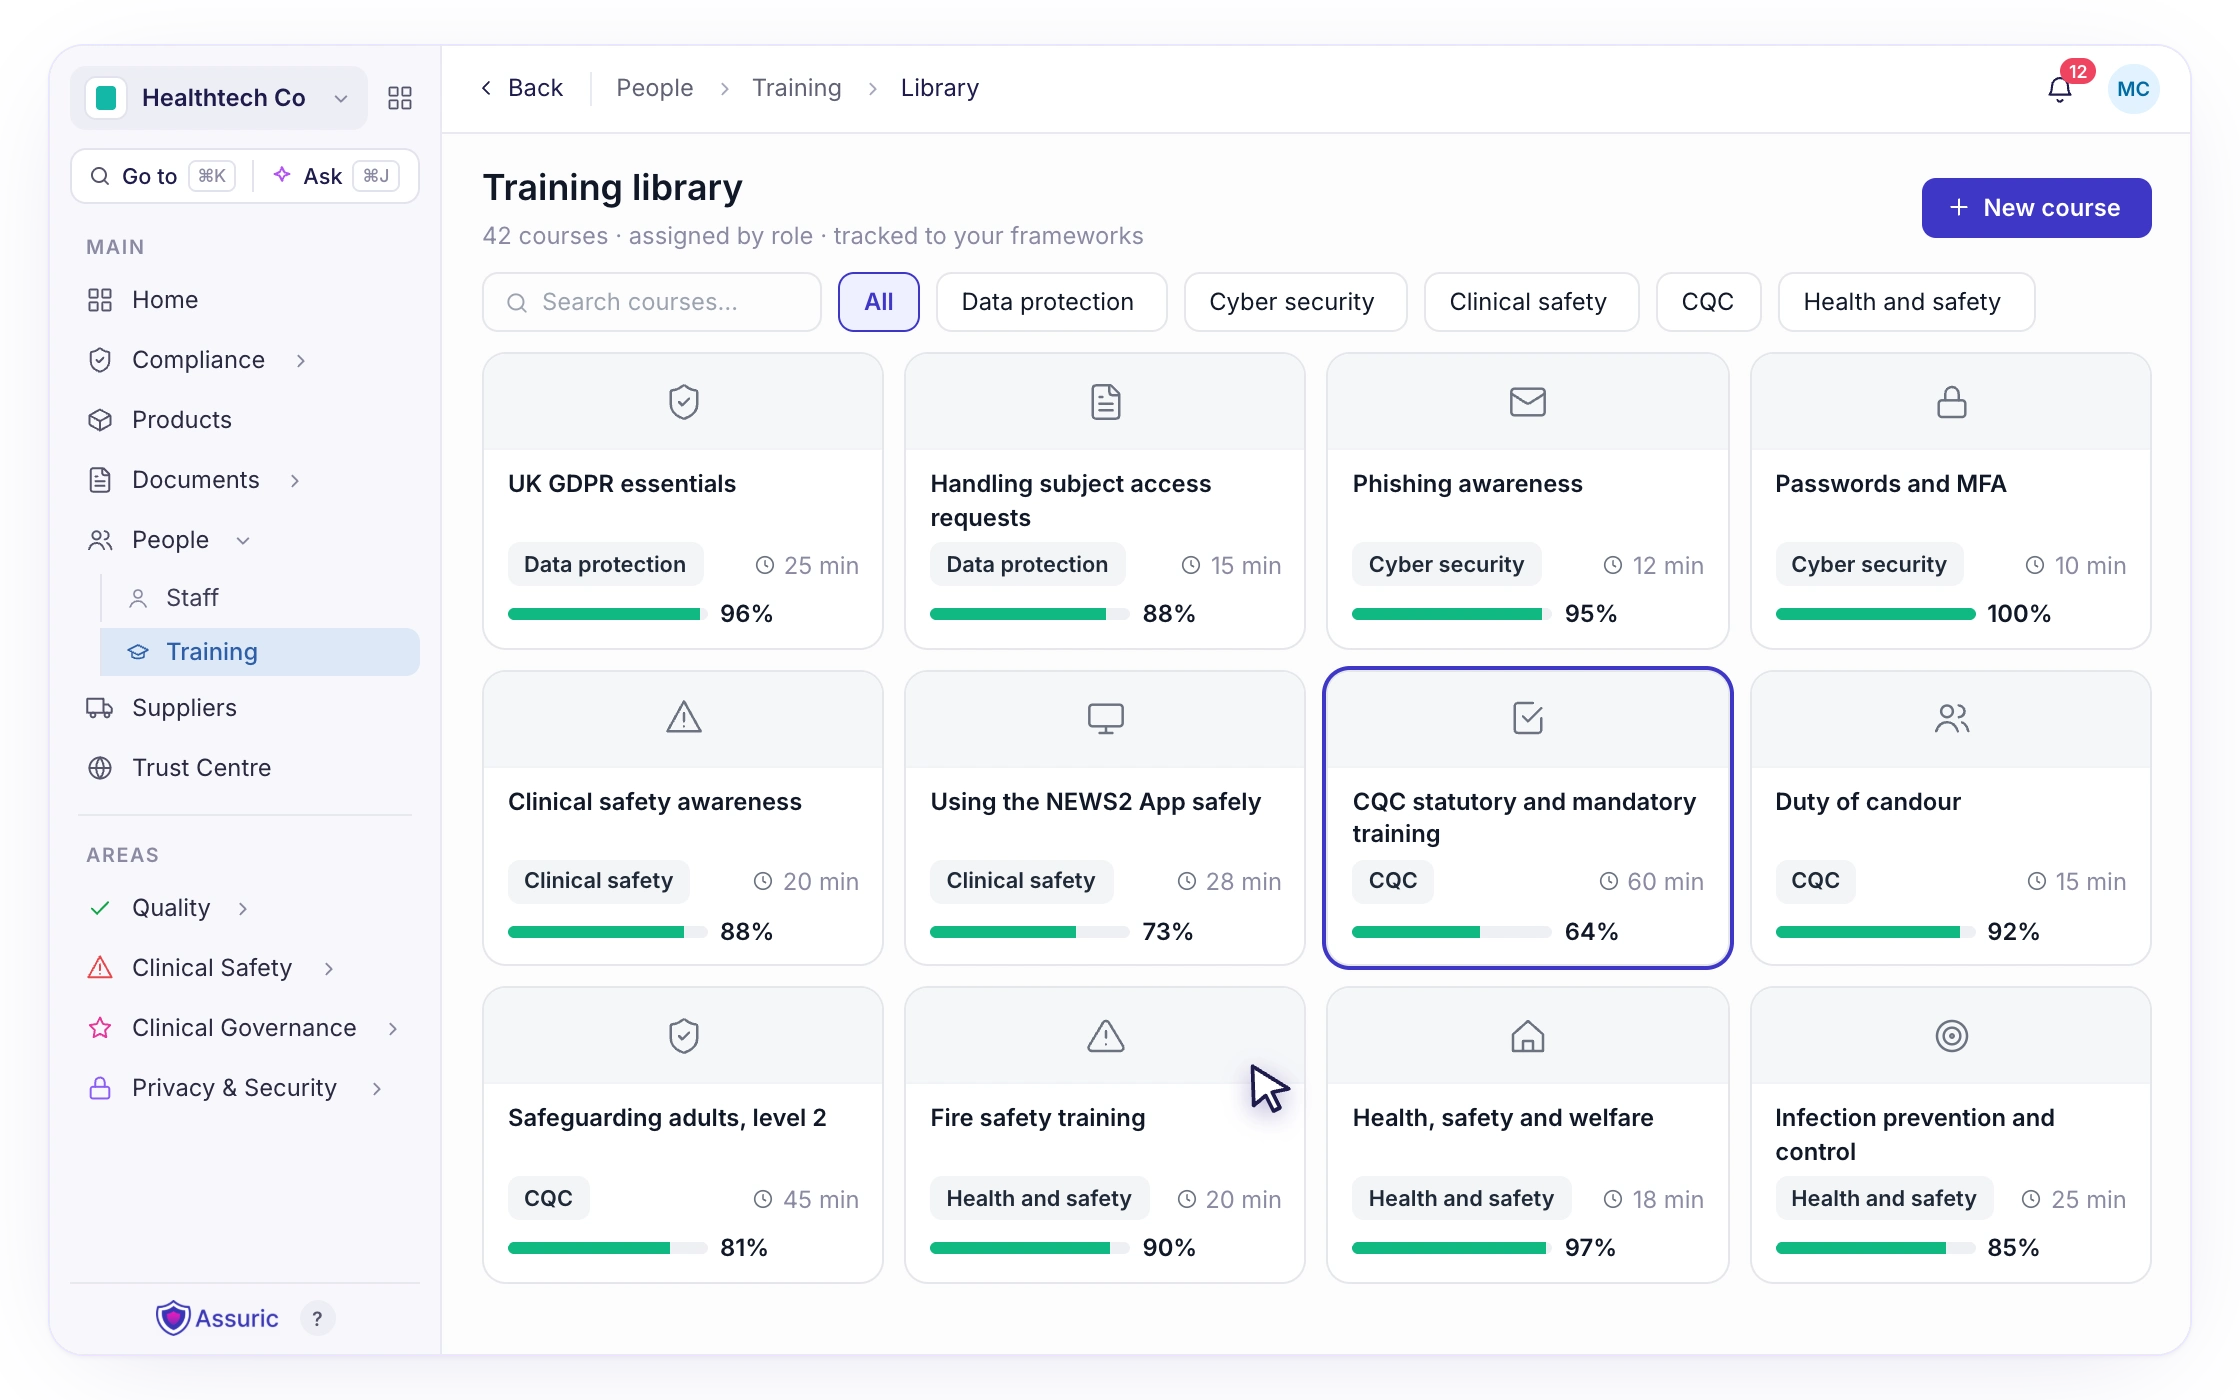Open the Healthtech Co workspace dropdown
This screenshot has width=2240, height=1400.
[219, 97]
